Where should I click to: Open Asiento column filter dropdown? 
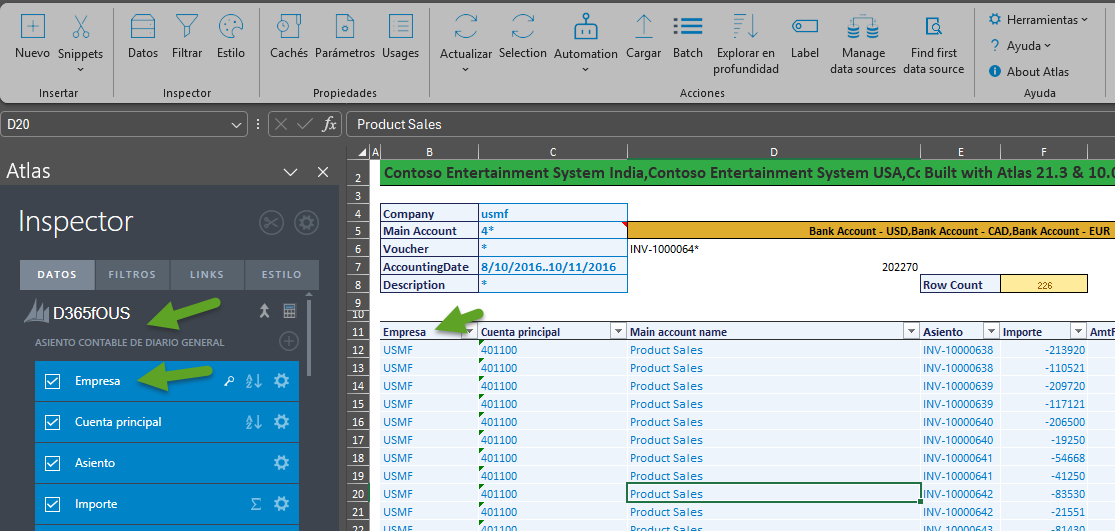[x=991, y=332]
